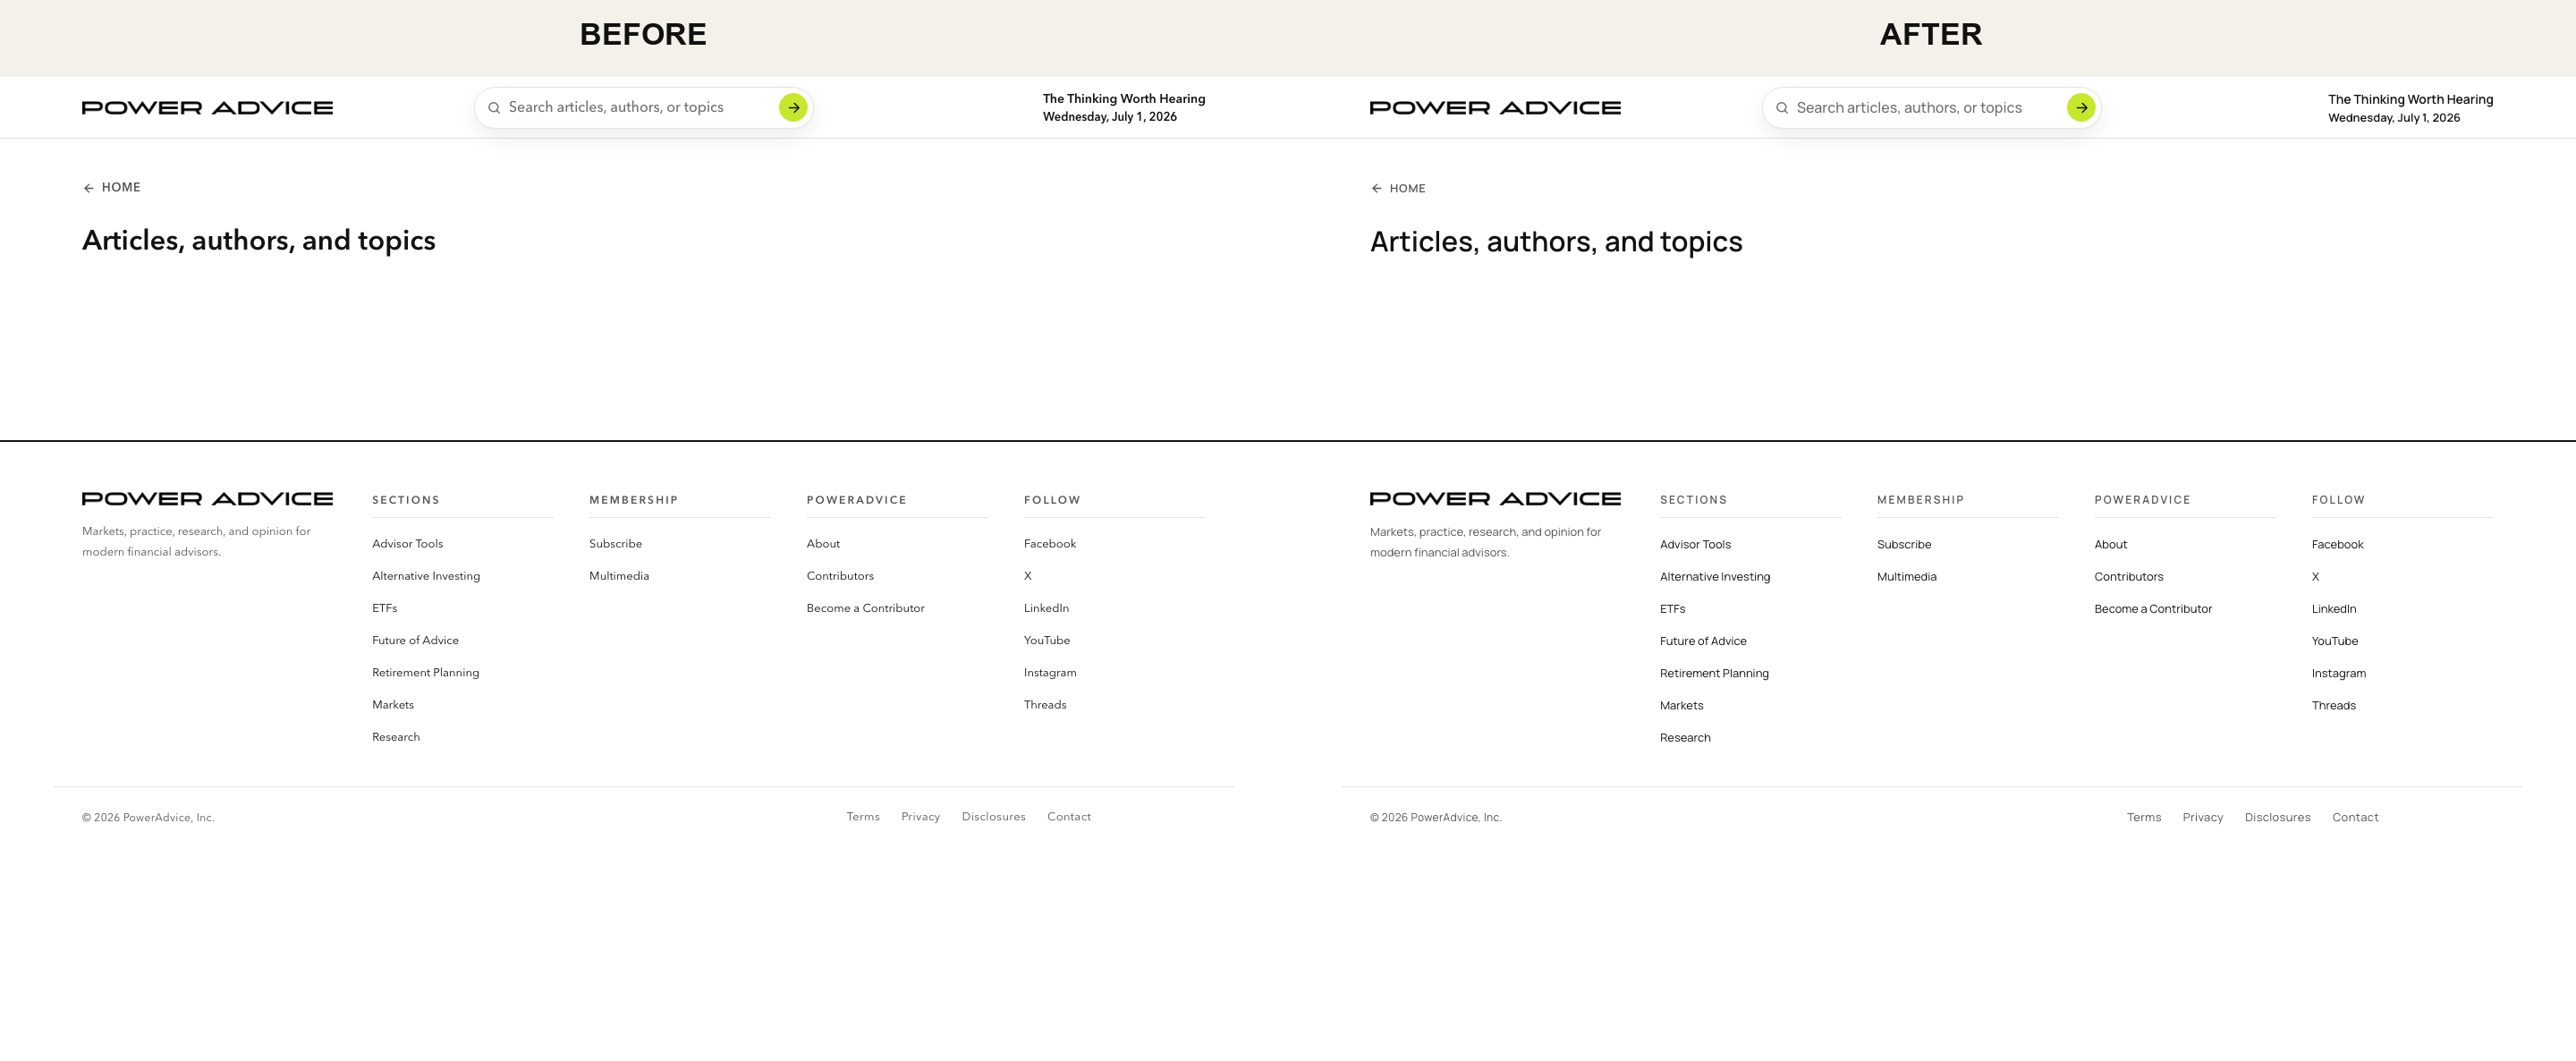The width and height of the screenshot is (2576, 1061).
Task: Click the Power Advice footer logo in BEFORE panel
Action: [207, 498]
